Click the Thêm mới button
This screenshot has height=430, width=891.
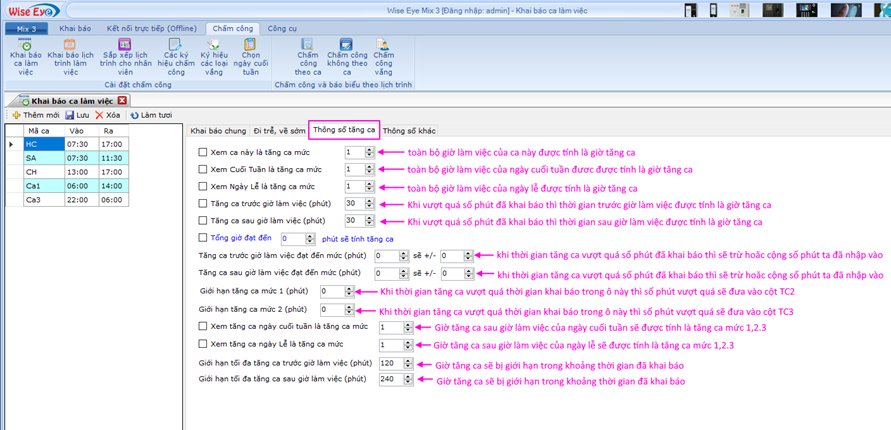pos(35,115)
